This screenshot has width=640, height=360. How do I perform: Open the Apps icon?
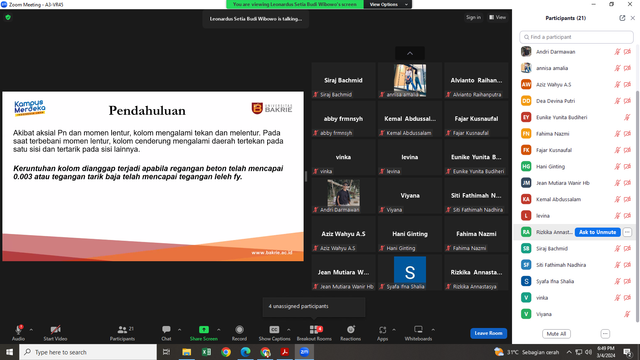382,329
